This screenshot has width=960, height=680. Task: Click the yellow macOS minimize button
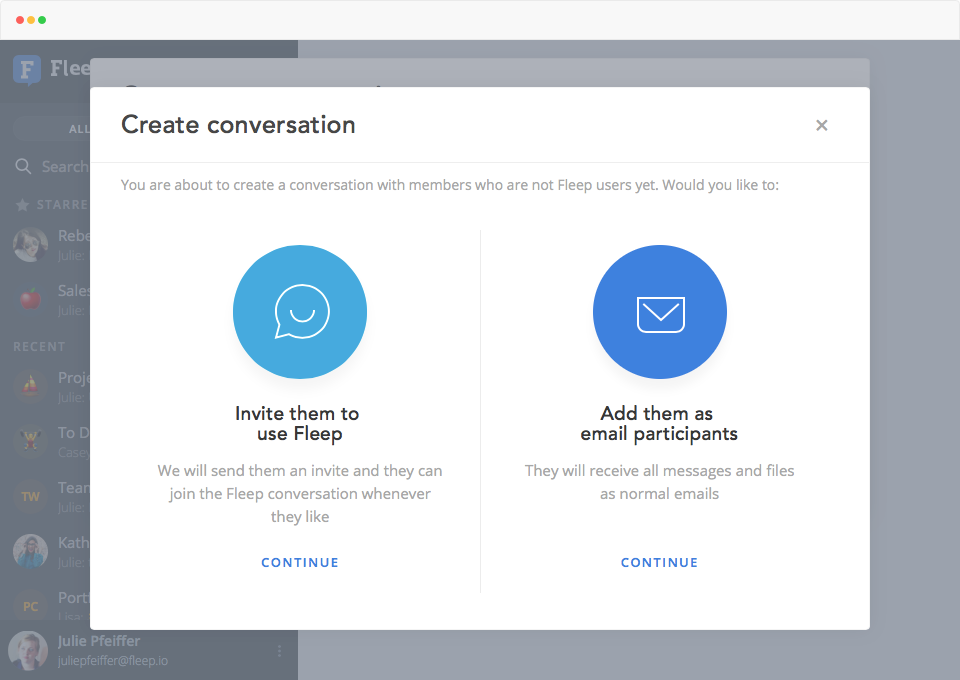(31, 20)
